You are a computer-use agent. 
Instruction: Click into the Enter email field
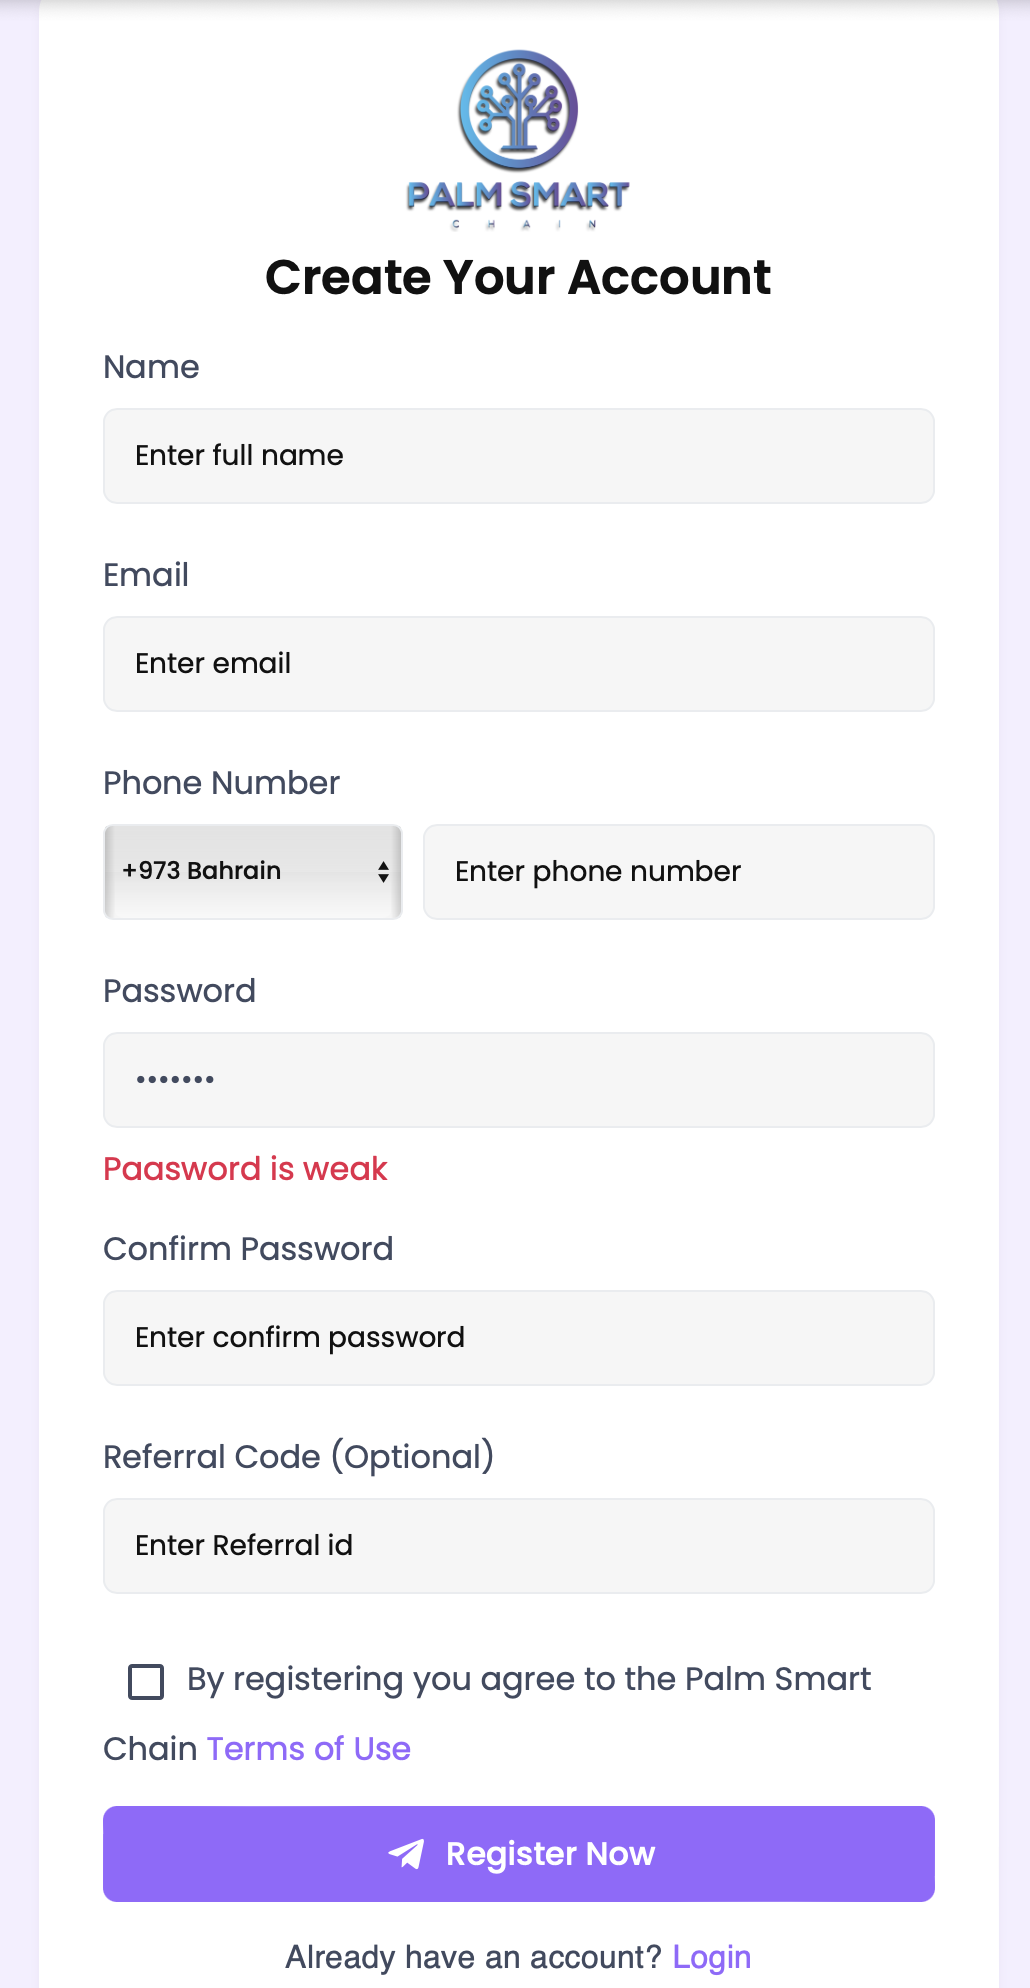(x=518, y=664)
